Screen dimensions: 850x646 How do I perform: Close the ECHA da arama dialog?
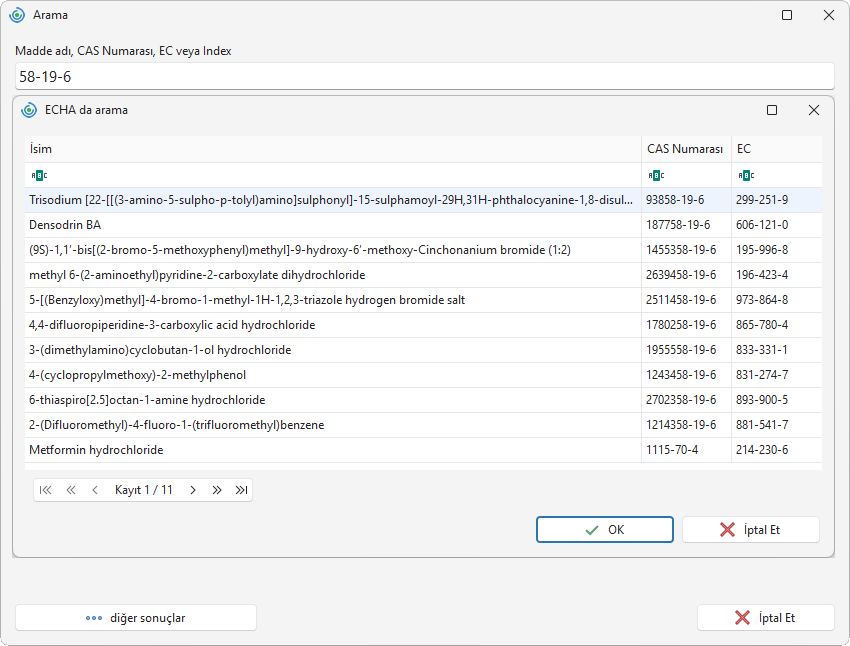tap(814, 110)
